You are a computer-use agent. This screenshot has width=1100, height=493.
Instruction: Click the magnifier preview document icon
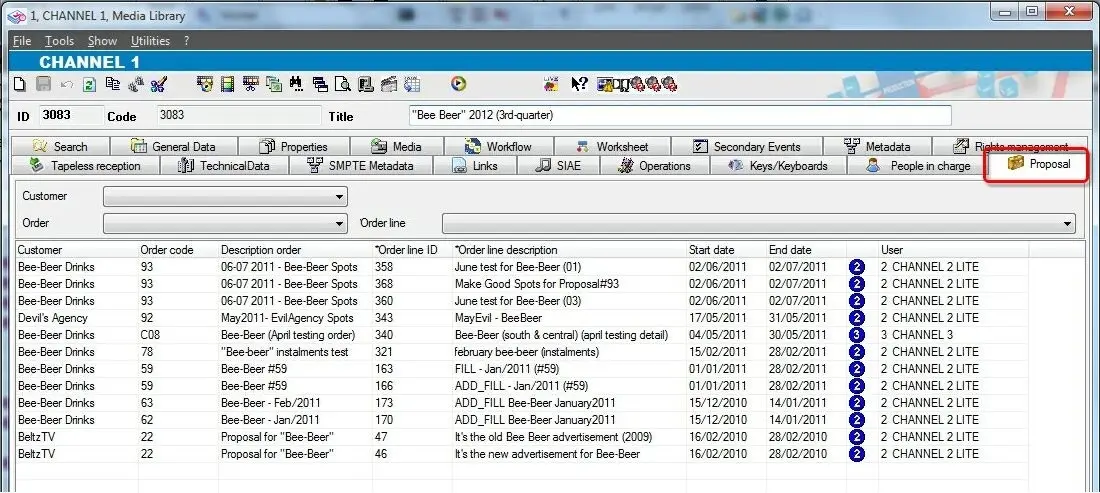click(x=343, y=84)
